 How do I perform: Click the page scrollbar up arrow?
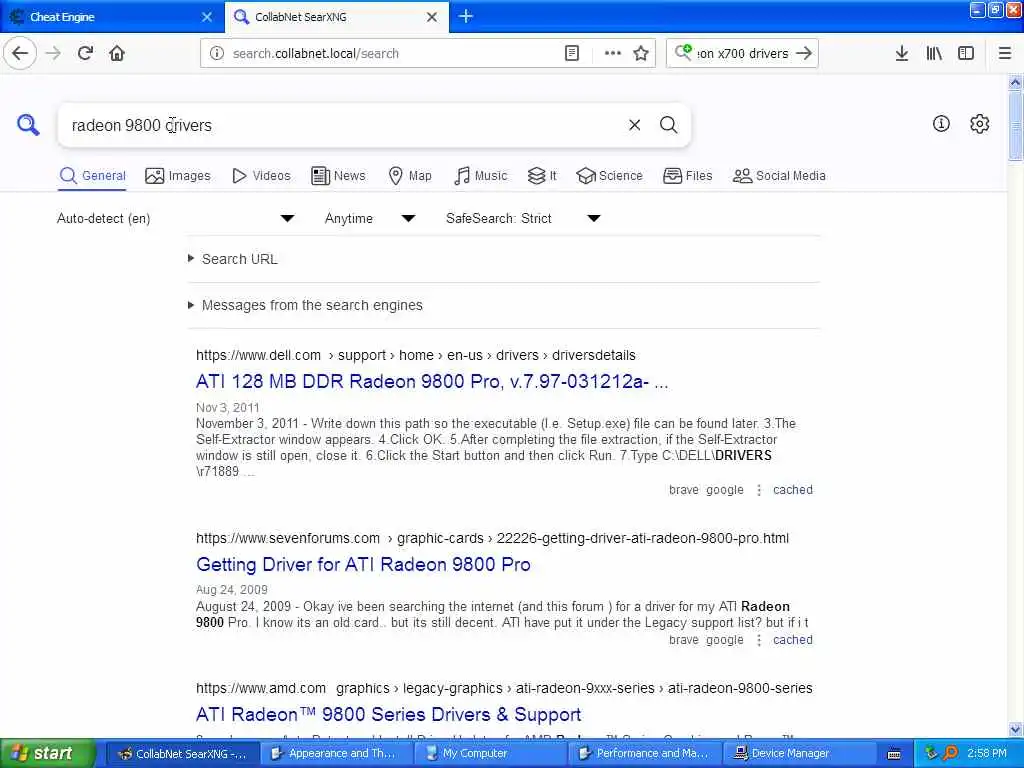(1015, 82)
